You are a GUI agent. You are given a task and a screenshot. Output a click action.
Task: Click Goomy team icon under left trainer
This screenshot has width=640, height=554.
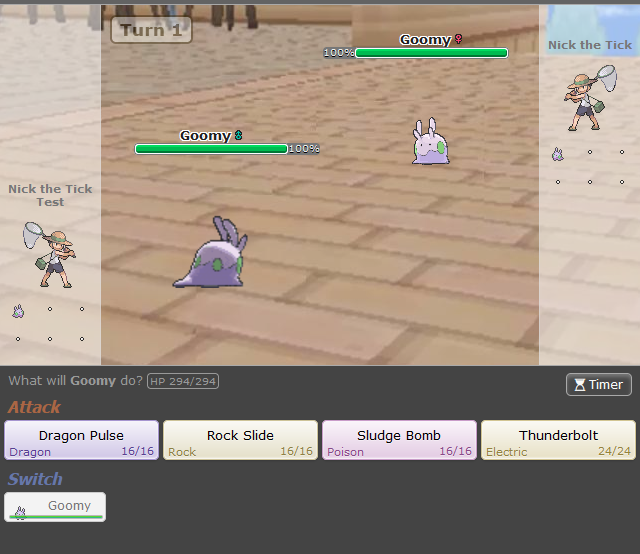pyautogui.click(x=18, y=311)
